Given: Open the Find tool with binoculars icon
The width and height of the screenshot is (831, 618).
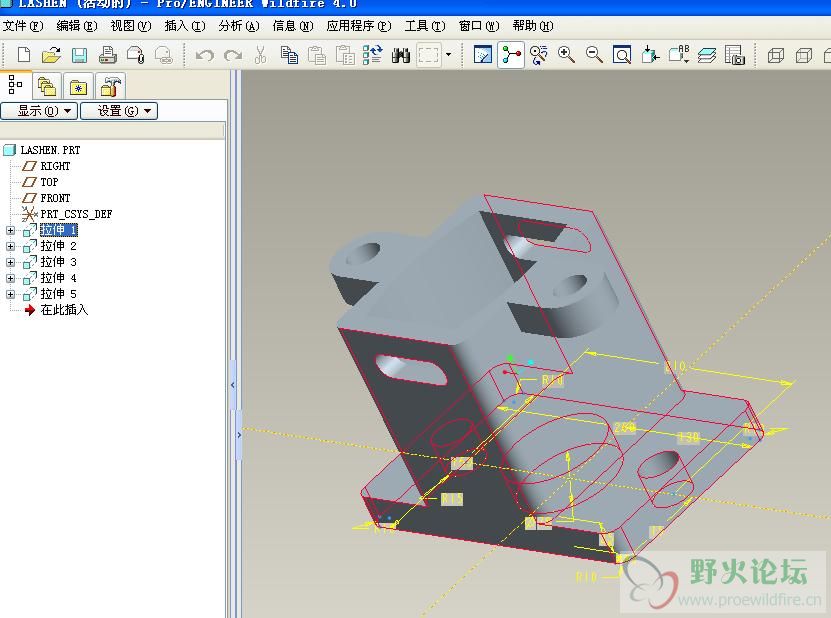Looking at the screenshot, I should tap(401, 55).
